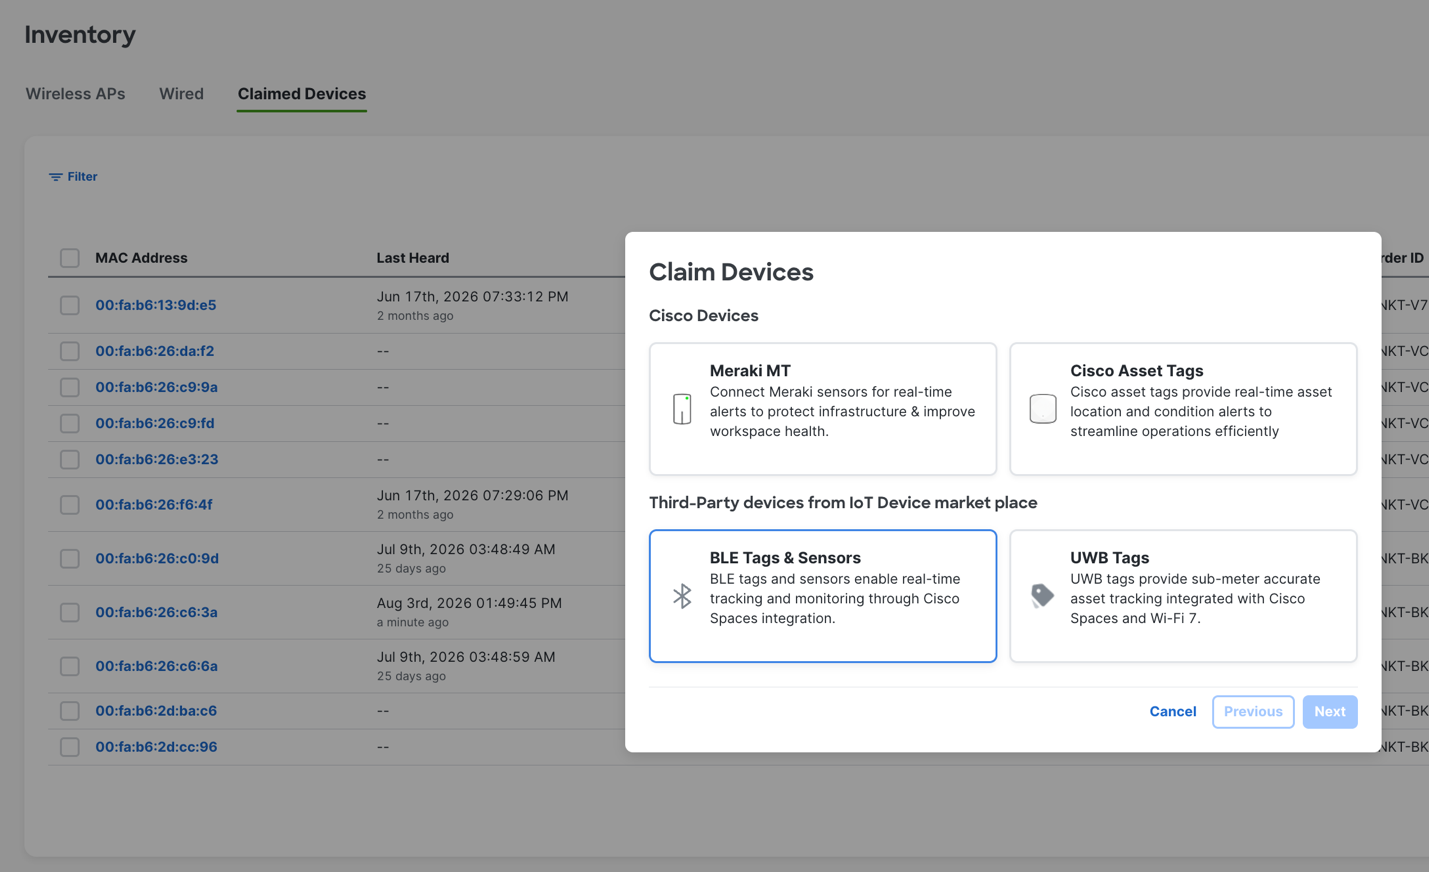The height and width of the screenshot is (872, 1429).
Task: Select the Cisco Asset Tags card
Action: click(1183, 409)
